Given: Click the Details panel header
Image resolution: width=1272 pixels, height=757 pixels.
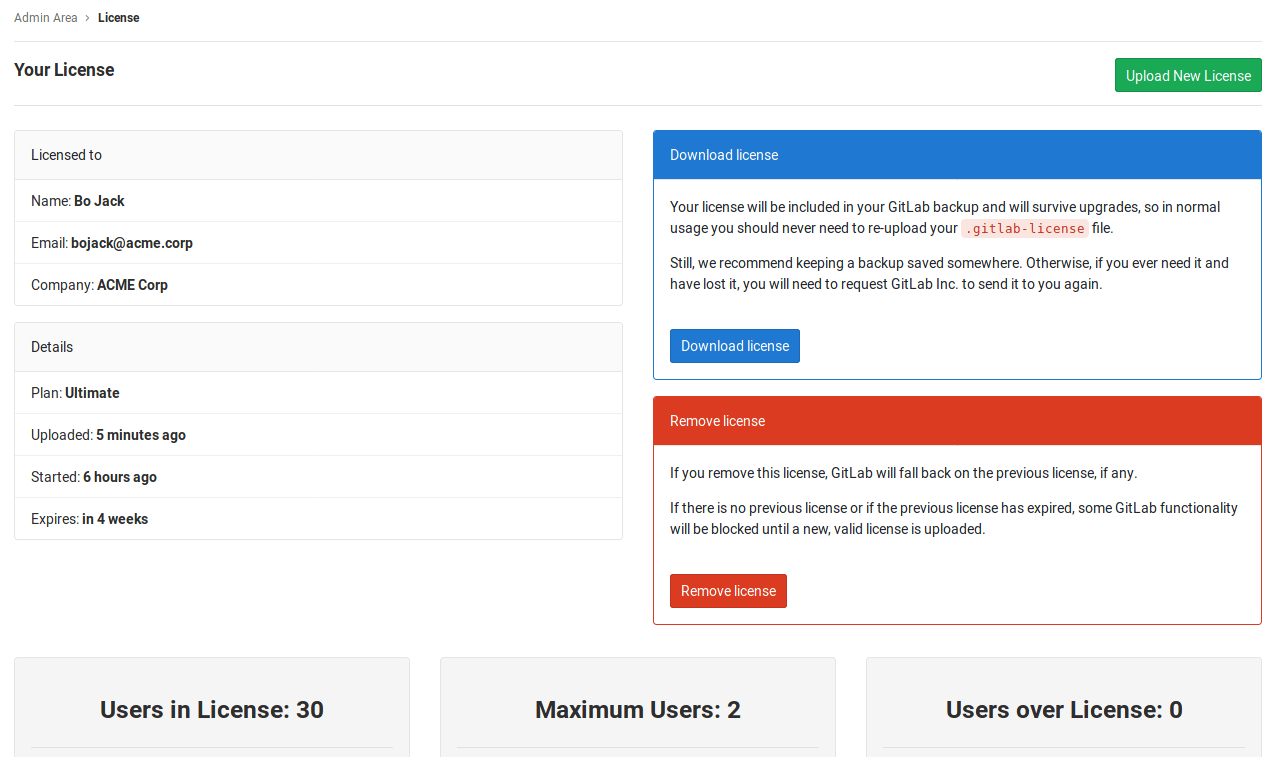Looking at the screenshot, I should [x=318, y=347].
